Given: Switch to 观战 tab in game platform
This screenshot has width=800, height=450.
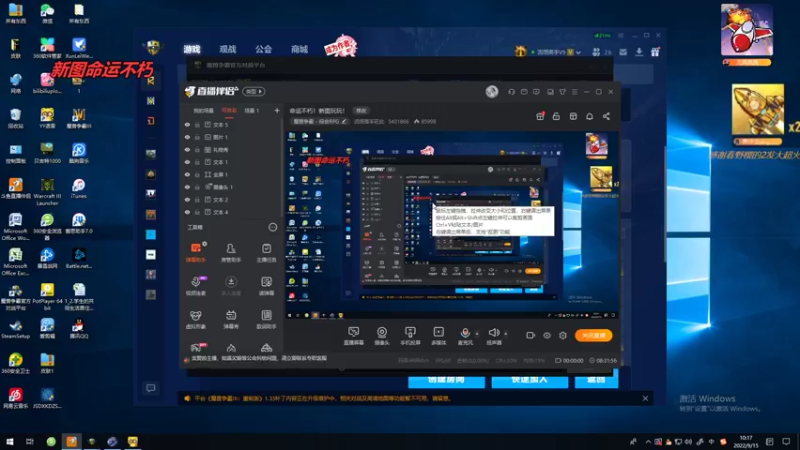Looking at the screenshot, I should [228, 49].
